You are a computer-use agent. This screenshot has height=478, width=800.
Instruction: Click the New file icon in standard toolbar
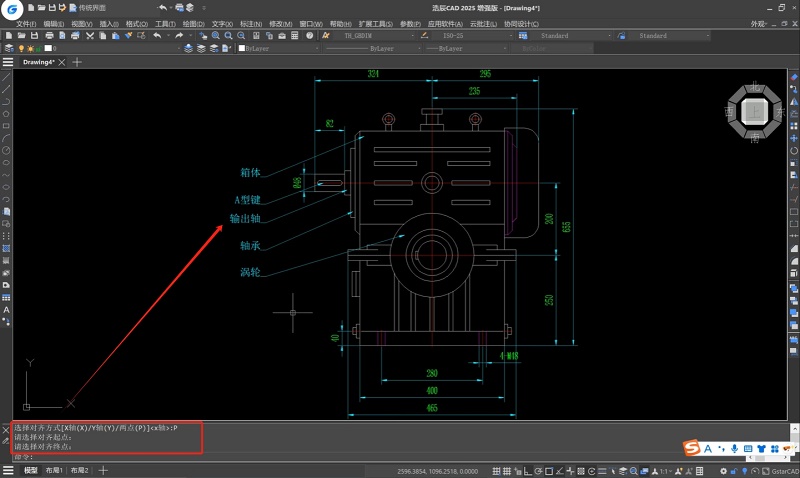tap(9, 36)
